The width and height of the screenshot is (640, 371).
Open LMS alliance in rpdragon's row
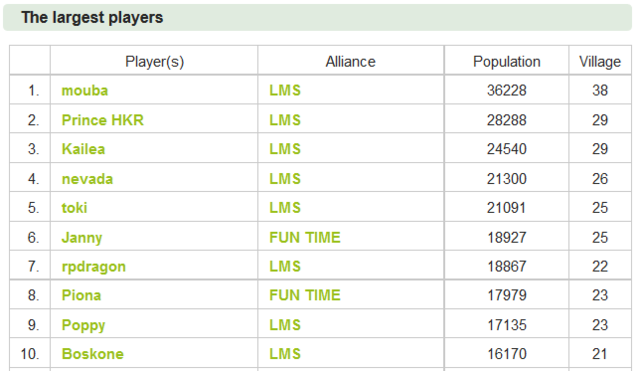click(x=285, y=267)
